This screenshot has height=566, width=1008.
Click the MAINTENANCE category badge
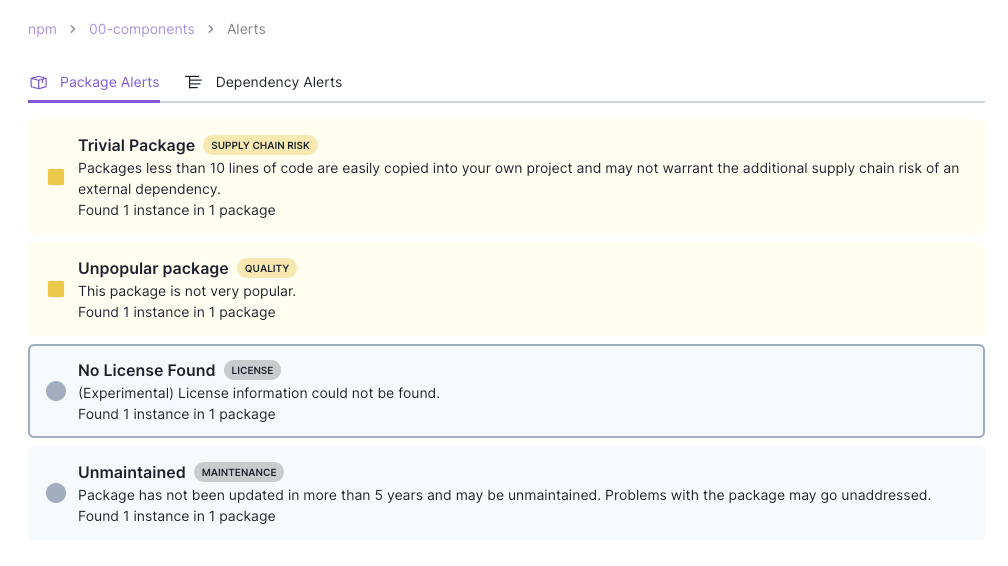pos(239,472)
